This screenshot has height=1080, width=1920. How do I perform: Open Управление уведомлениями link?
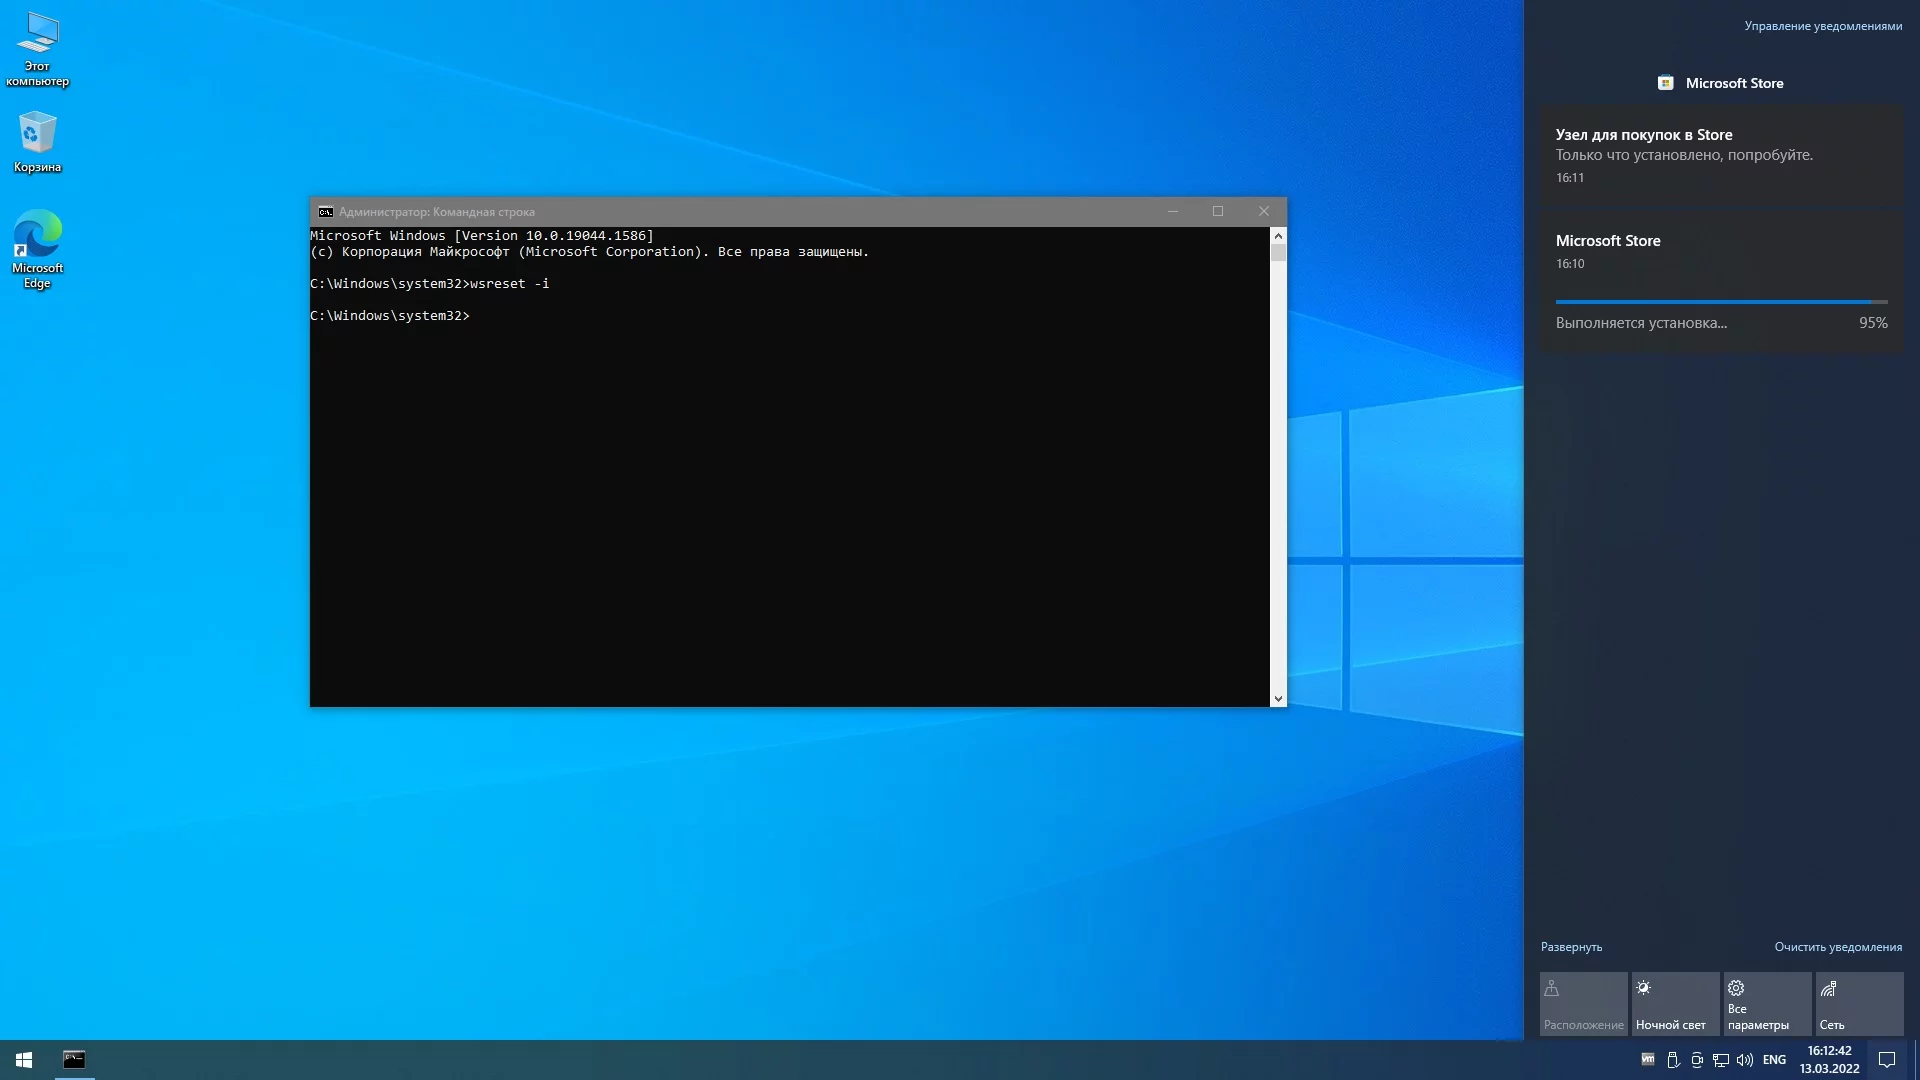point(1823,26)
